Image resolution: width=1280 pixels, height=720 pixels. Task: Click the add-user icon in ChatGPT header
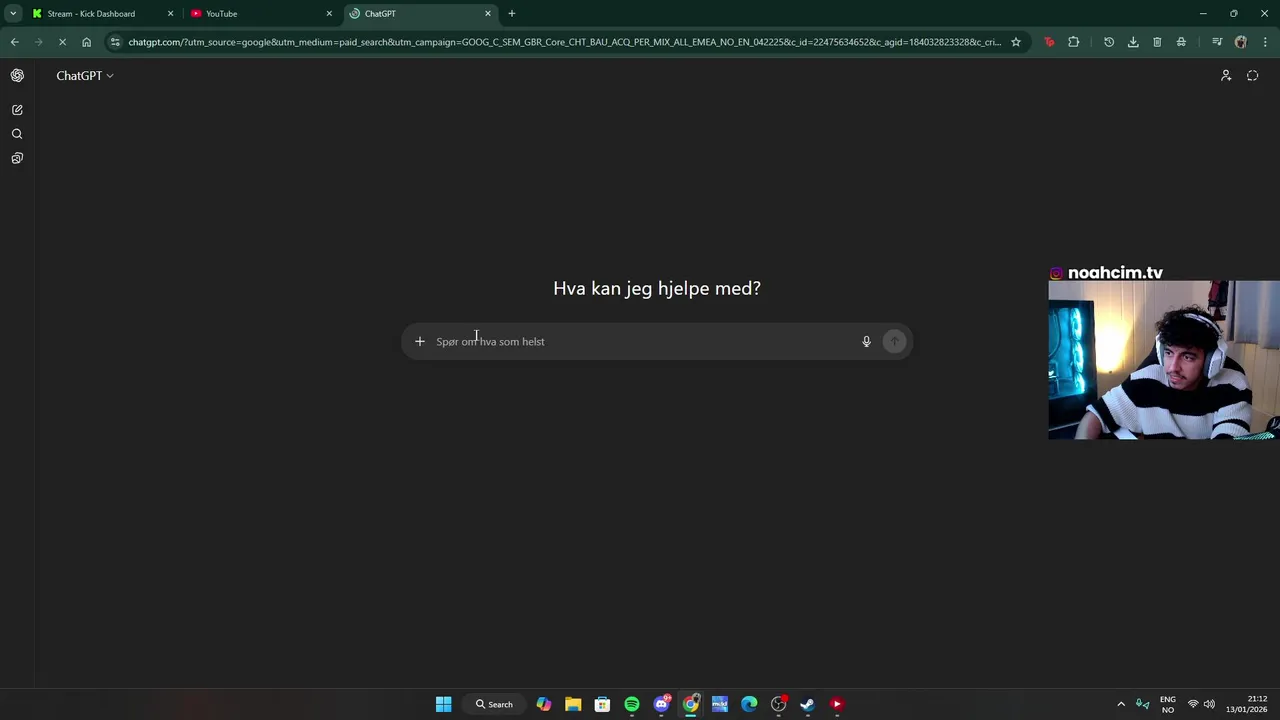point(1226,76)
